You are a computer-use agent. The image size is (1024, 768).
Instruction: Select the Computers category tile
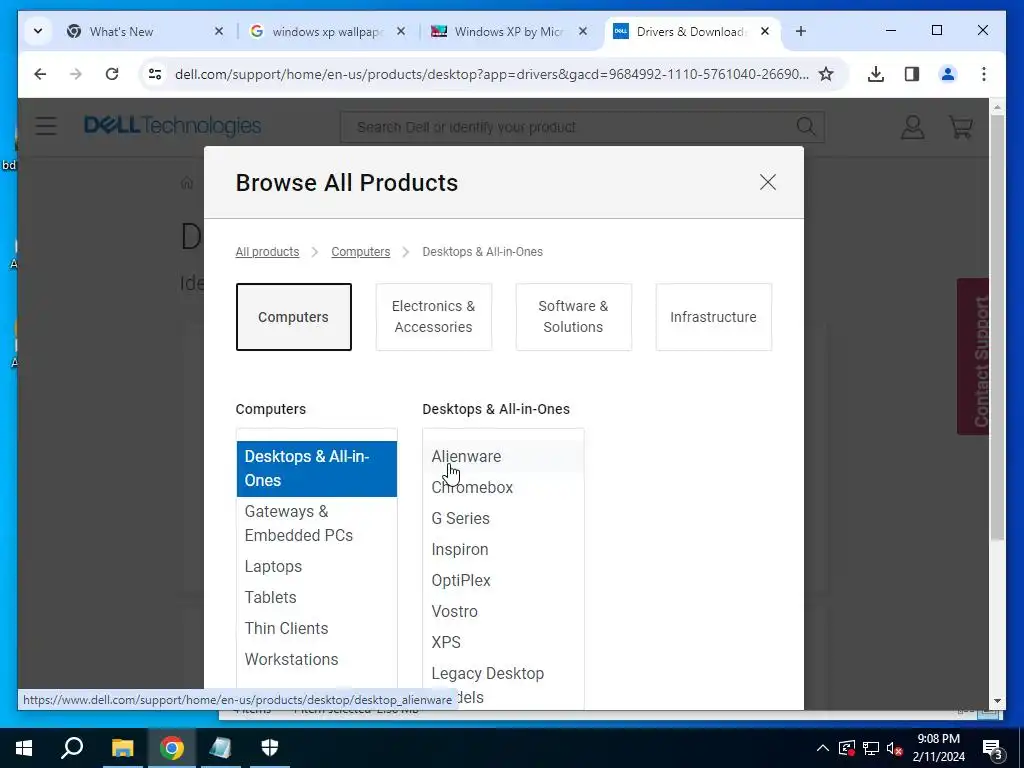pyautogui.click(x=293, y=317)
